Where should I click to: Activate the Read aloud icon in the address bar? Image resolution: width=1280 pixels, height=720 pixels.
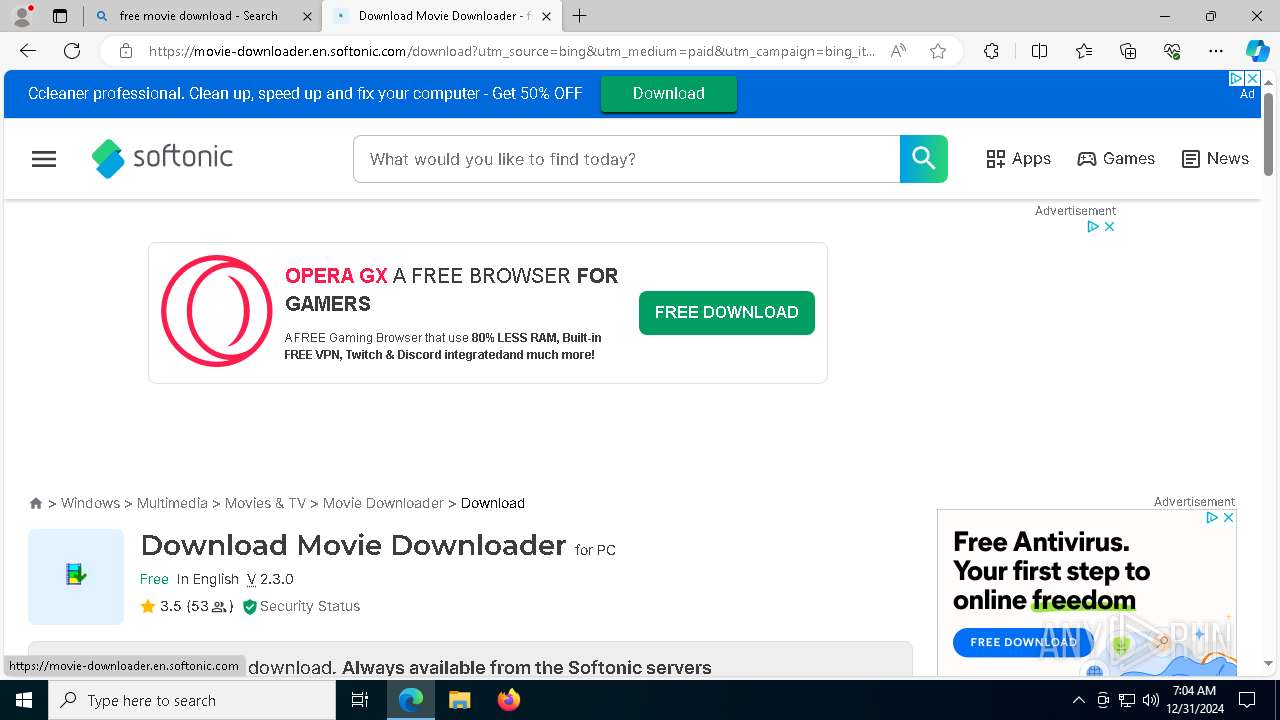click(898, 51)
